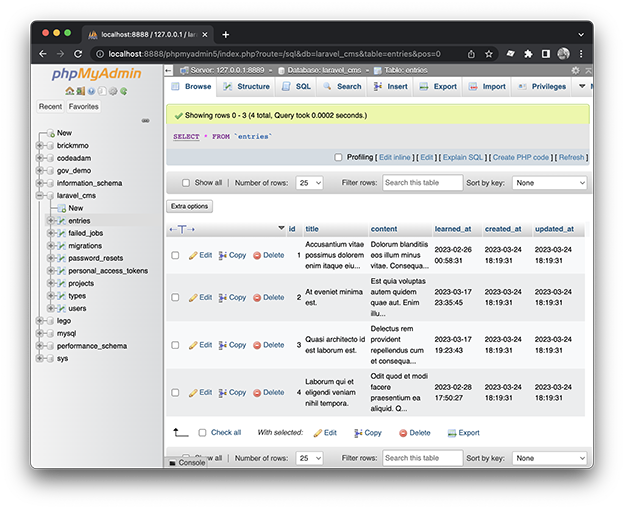
Task: Toggle the Profiling checkbox
Action: [x=338, y=158]
